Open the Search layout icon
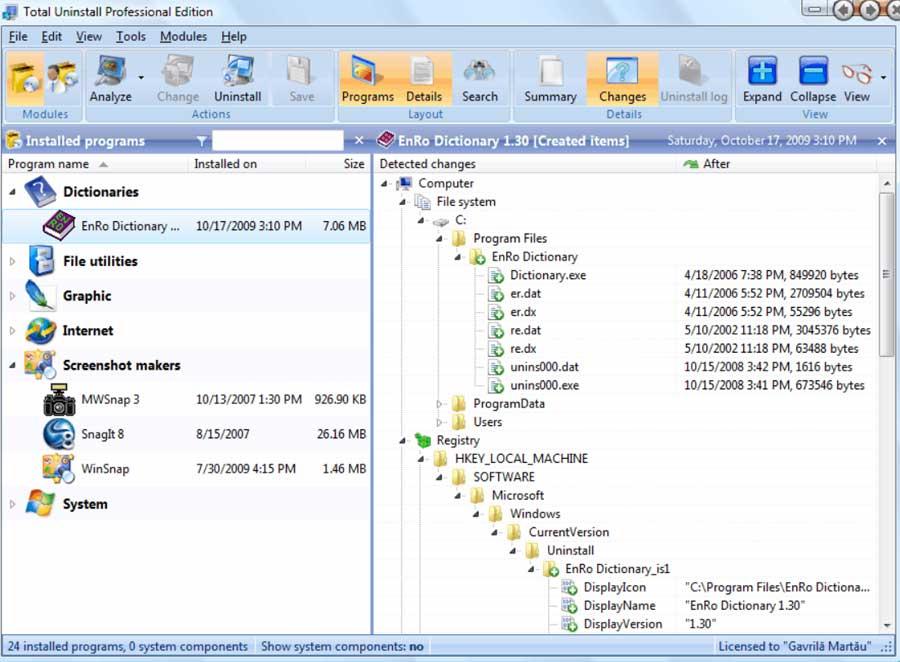Image resolution: width=900 pixels, height=662 pixels. coord(479,71)
